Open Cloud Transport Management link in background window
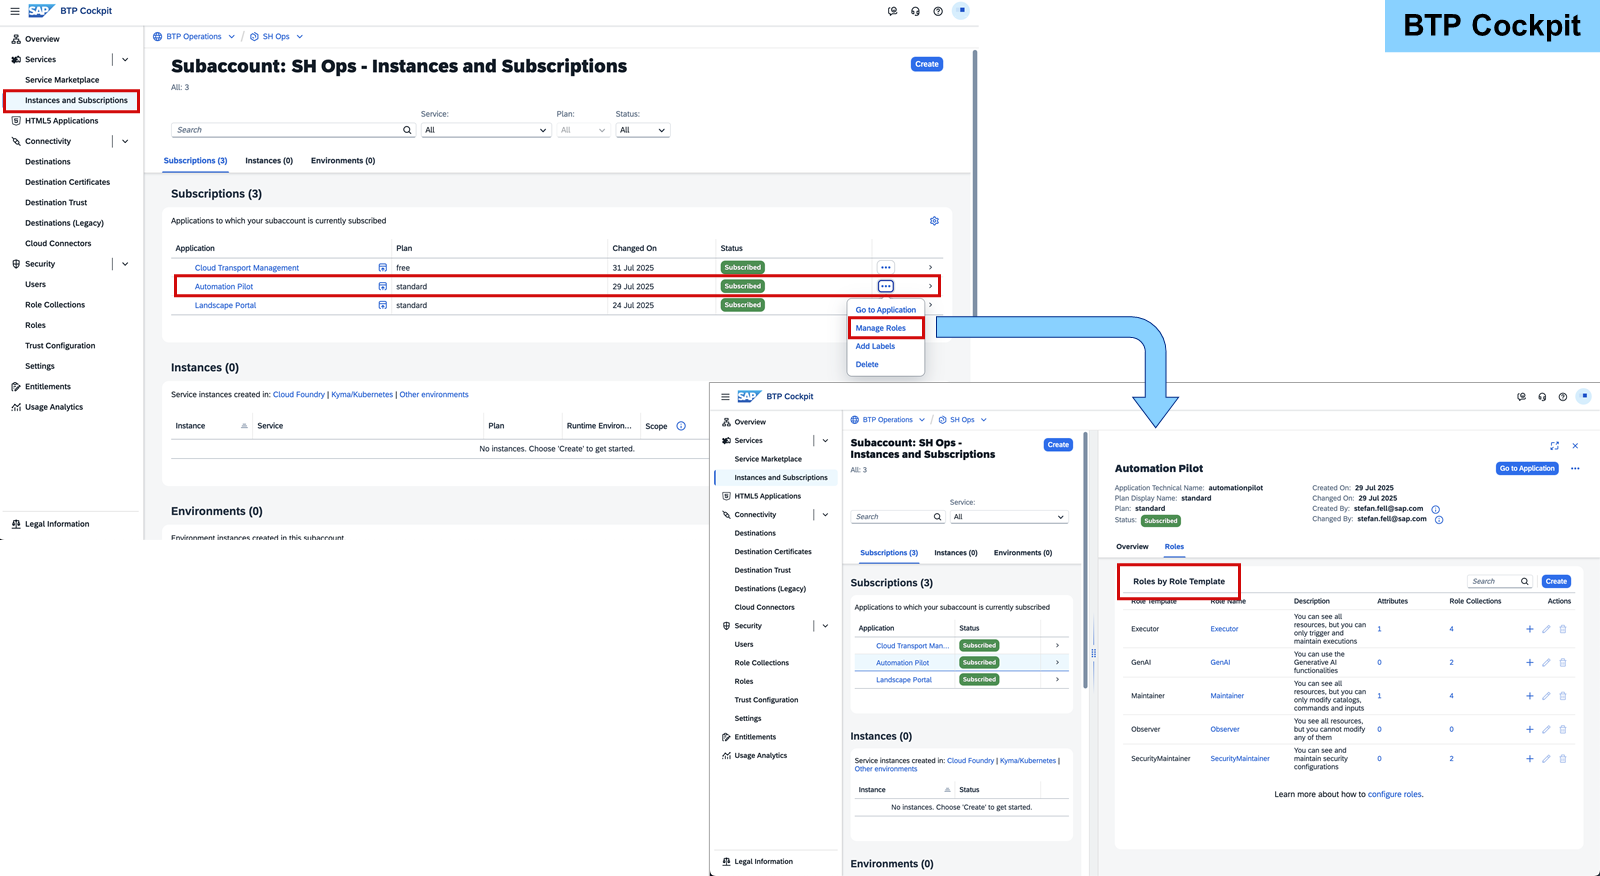This screenshot has width=1600, height=876. (247, 268)
